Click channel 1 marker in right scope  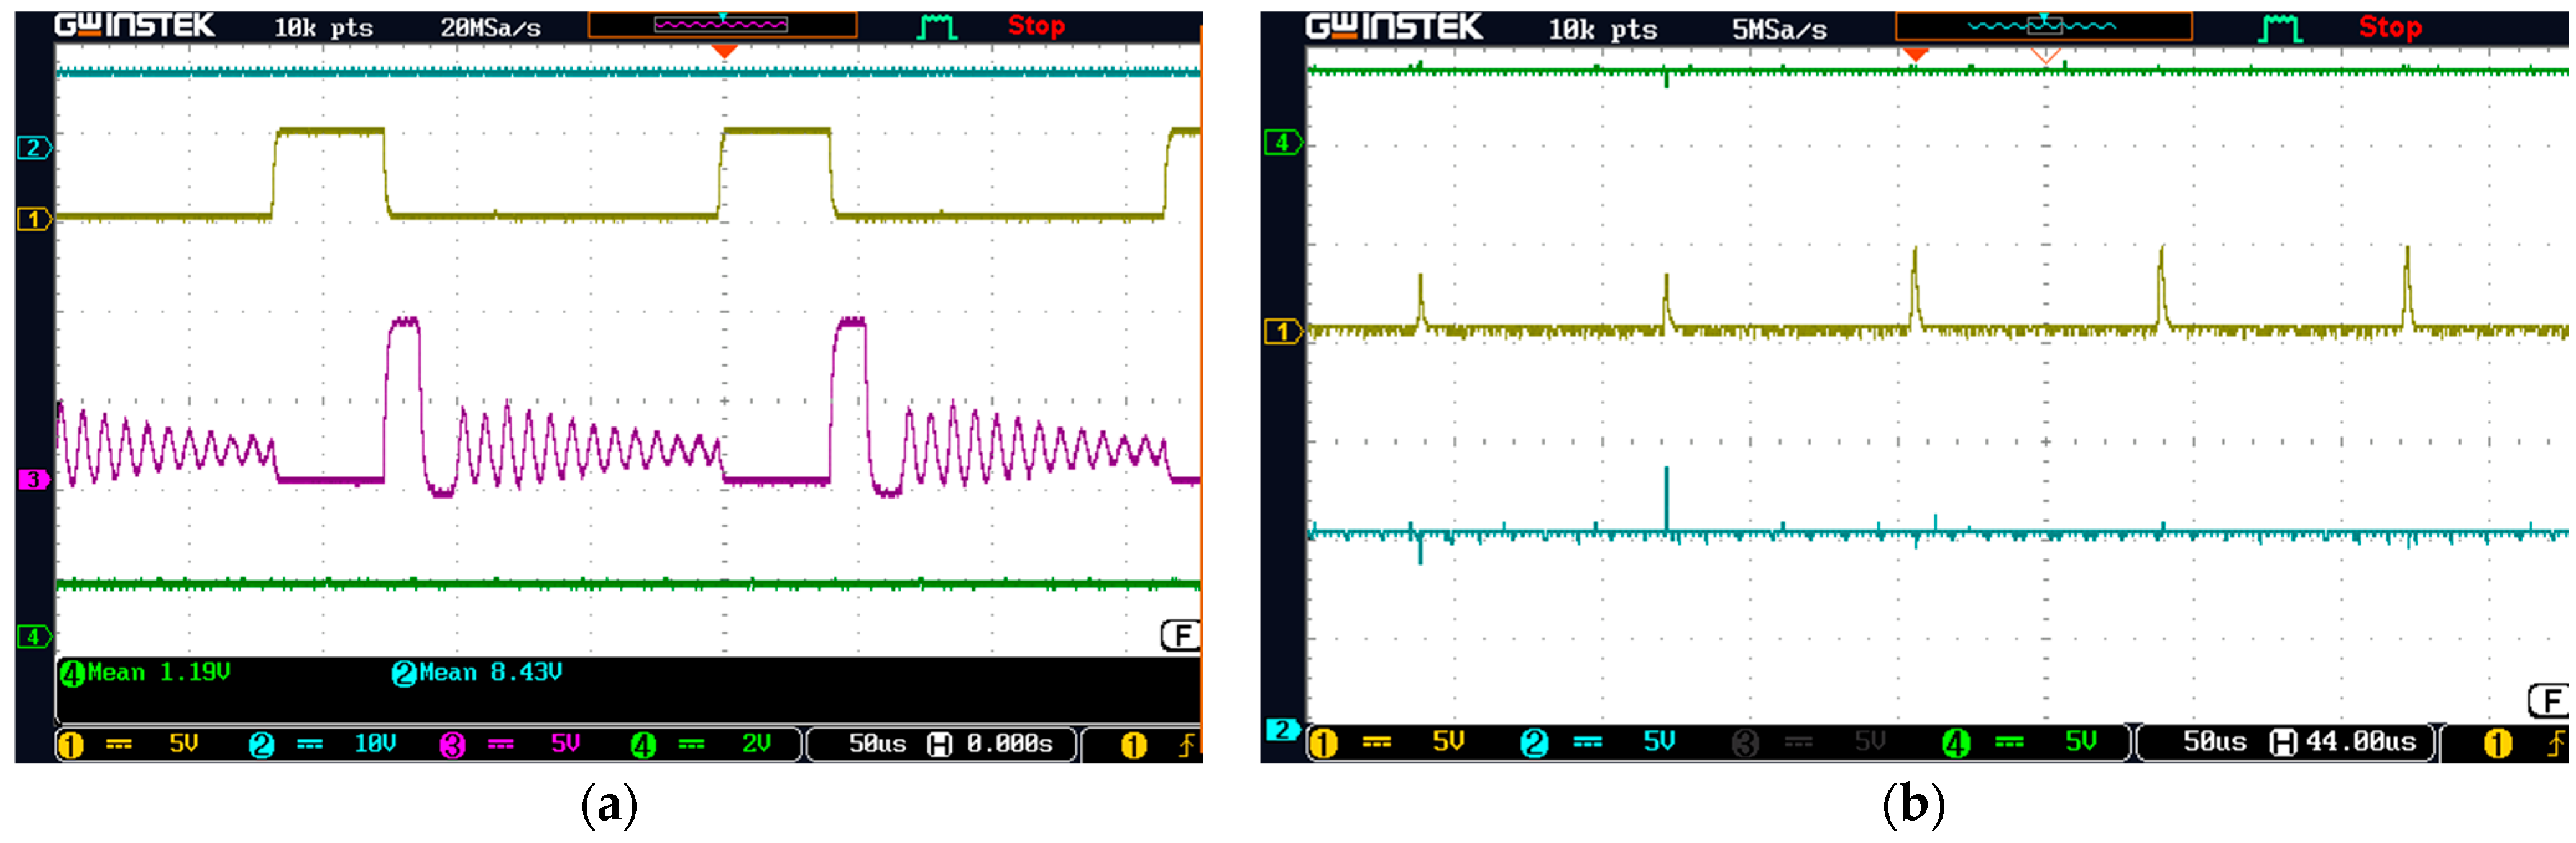click(x=1282, y=331)
